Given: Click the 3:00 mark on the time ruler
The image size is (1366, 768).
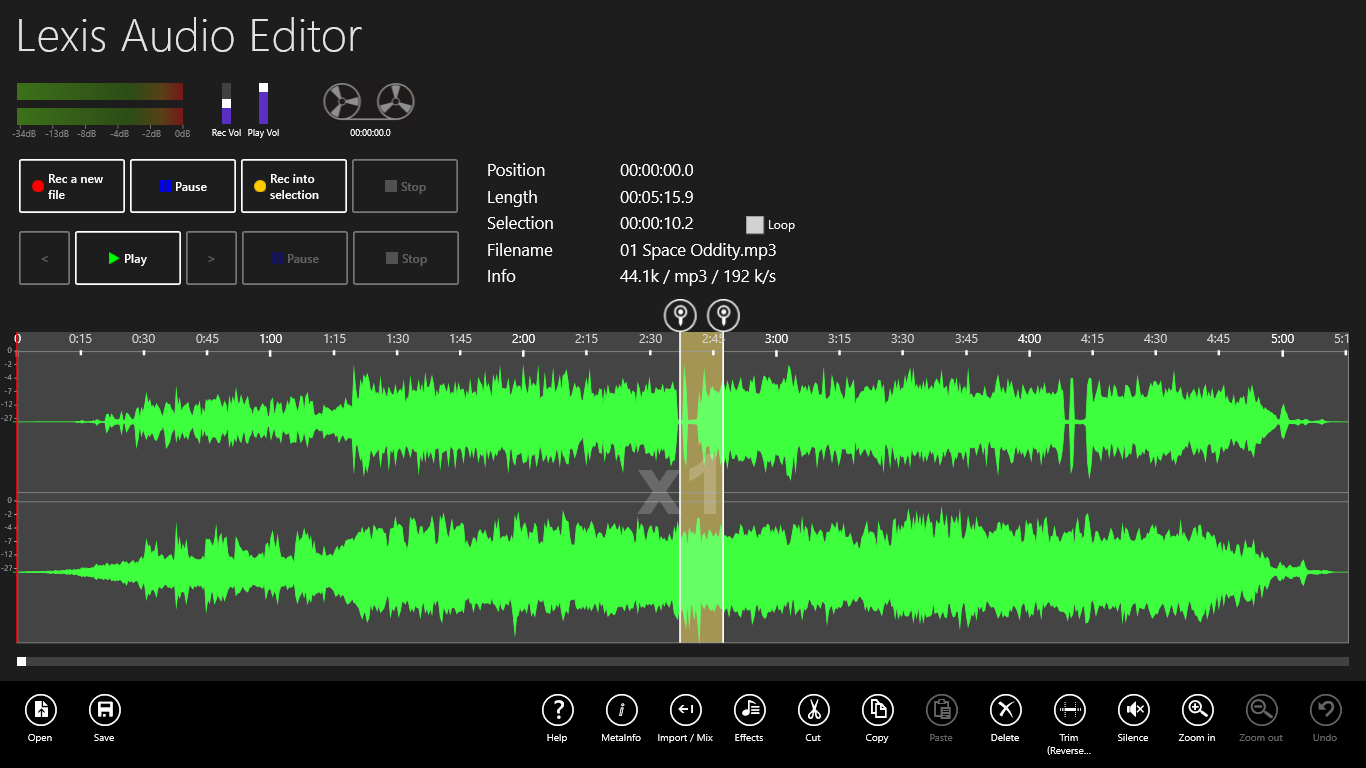Looking at the screenshot, I should (x=776, y=339).
